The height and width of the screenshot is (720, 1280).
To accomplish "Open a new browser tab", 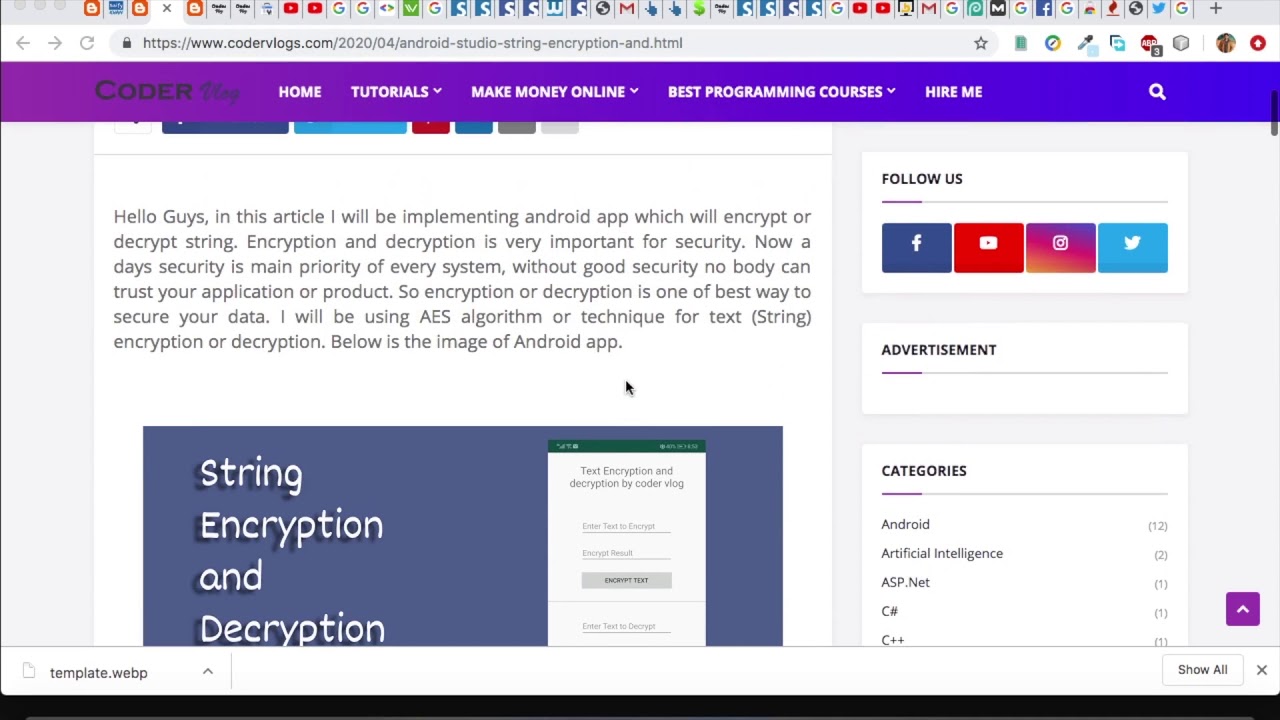I will click(1216, 9).
